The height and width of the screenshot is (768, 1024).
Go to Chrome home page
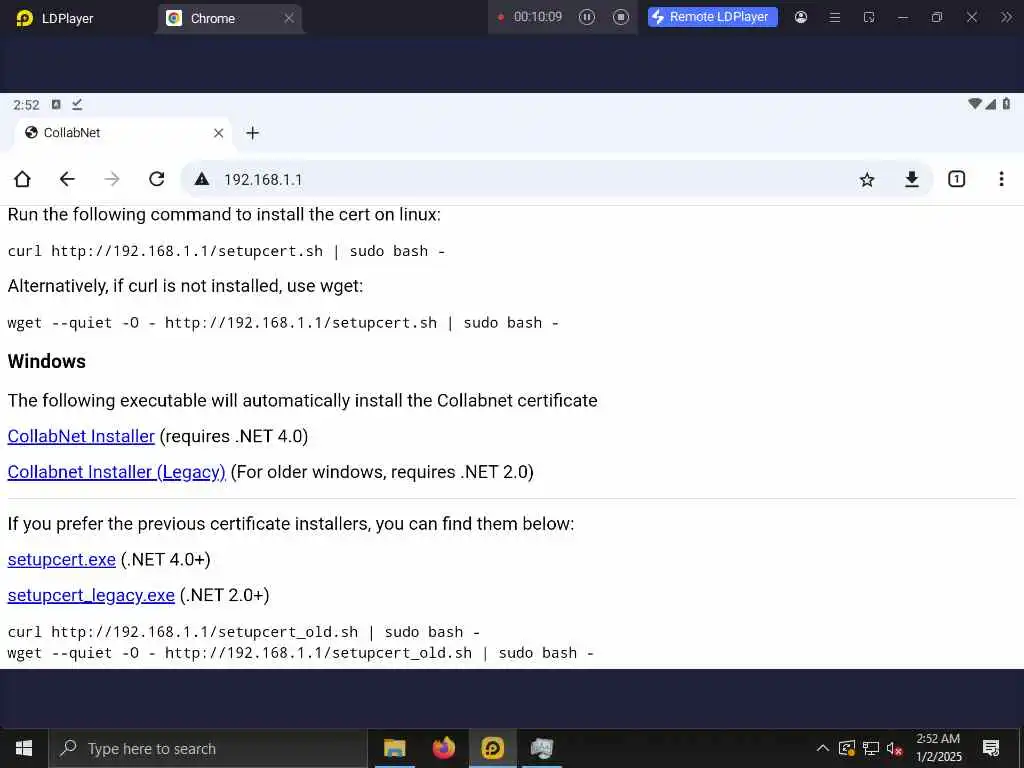coord(22,179)
